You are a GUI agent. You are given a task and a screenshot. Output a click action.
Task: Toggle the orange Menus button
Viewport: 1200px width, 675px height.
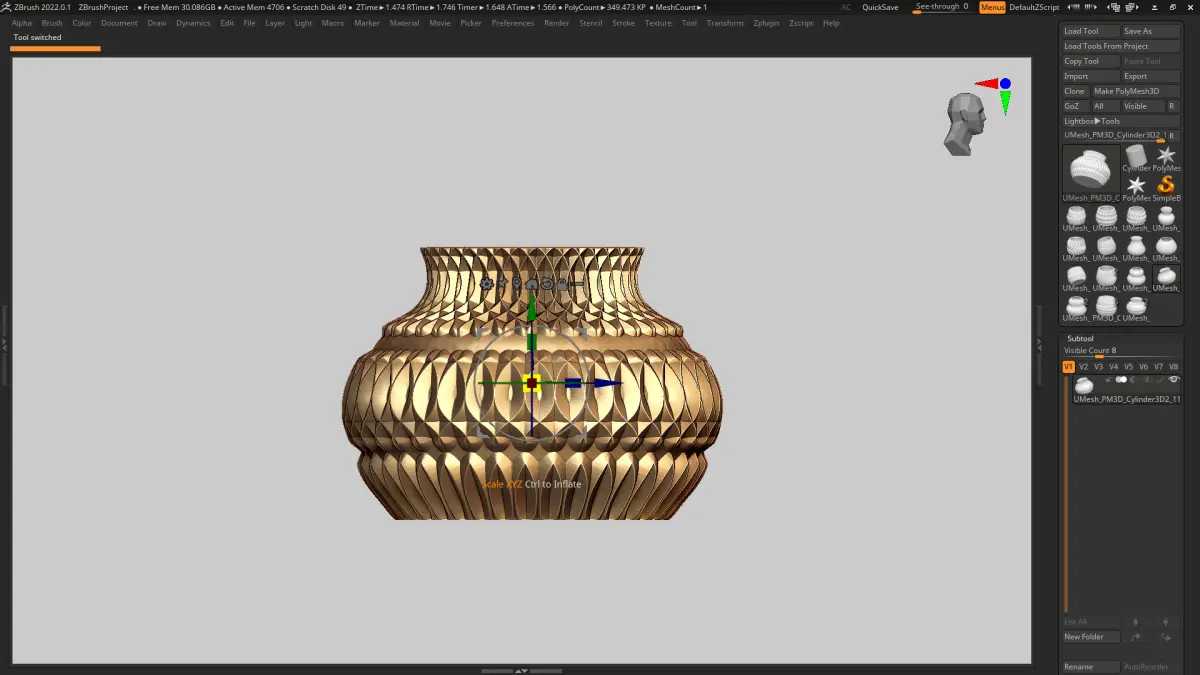(993, 7)
